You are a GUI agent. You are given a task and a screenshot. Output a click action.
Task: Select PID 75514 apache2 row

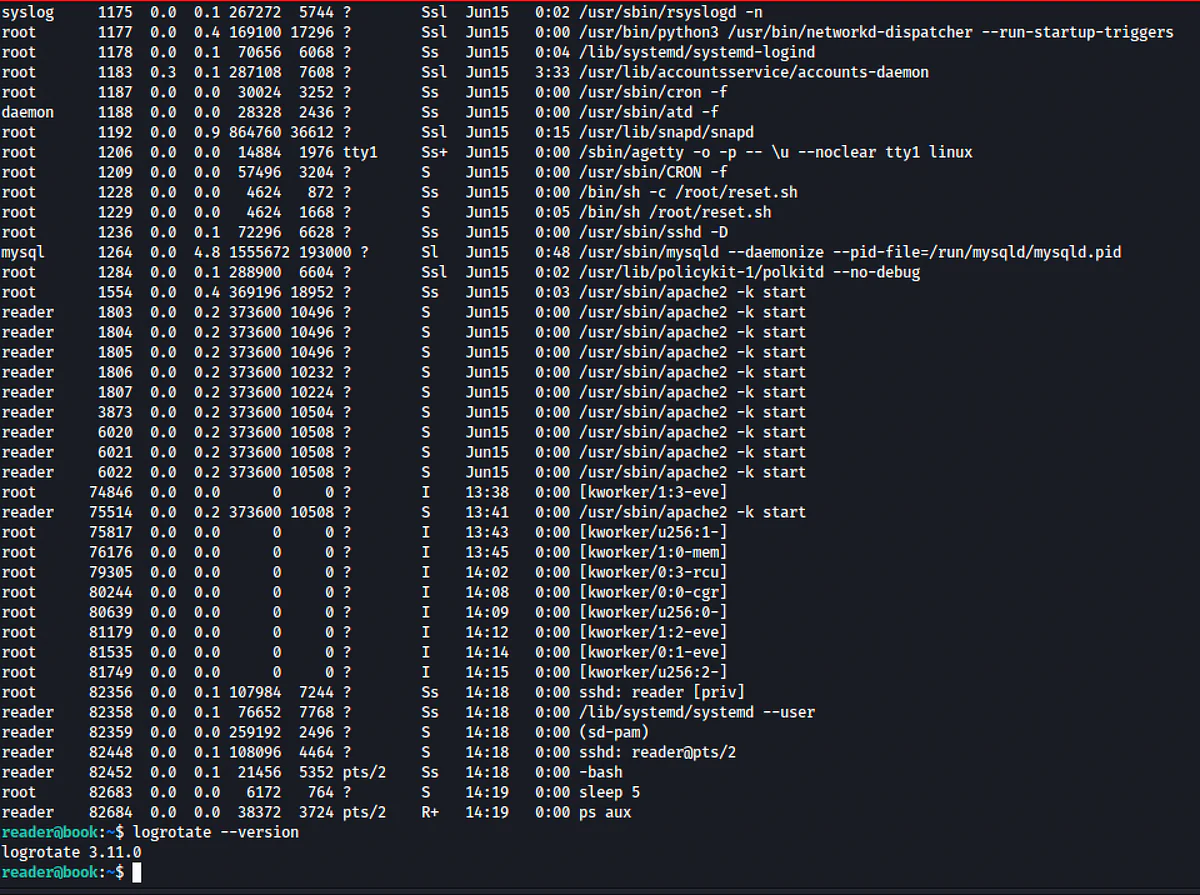pyautogui.click(x=403, y=512)
